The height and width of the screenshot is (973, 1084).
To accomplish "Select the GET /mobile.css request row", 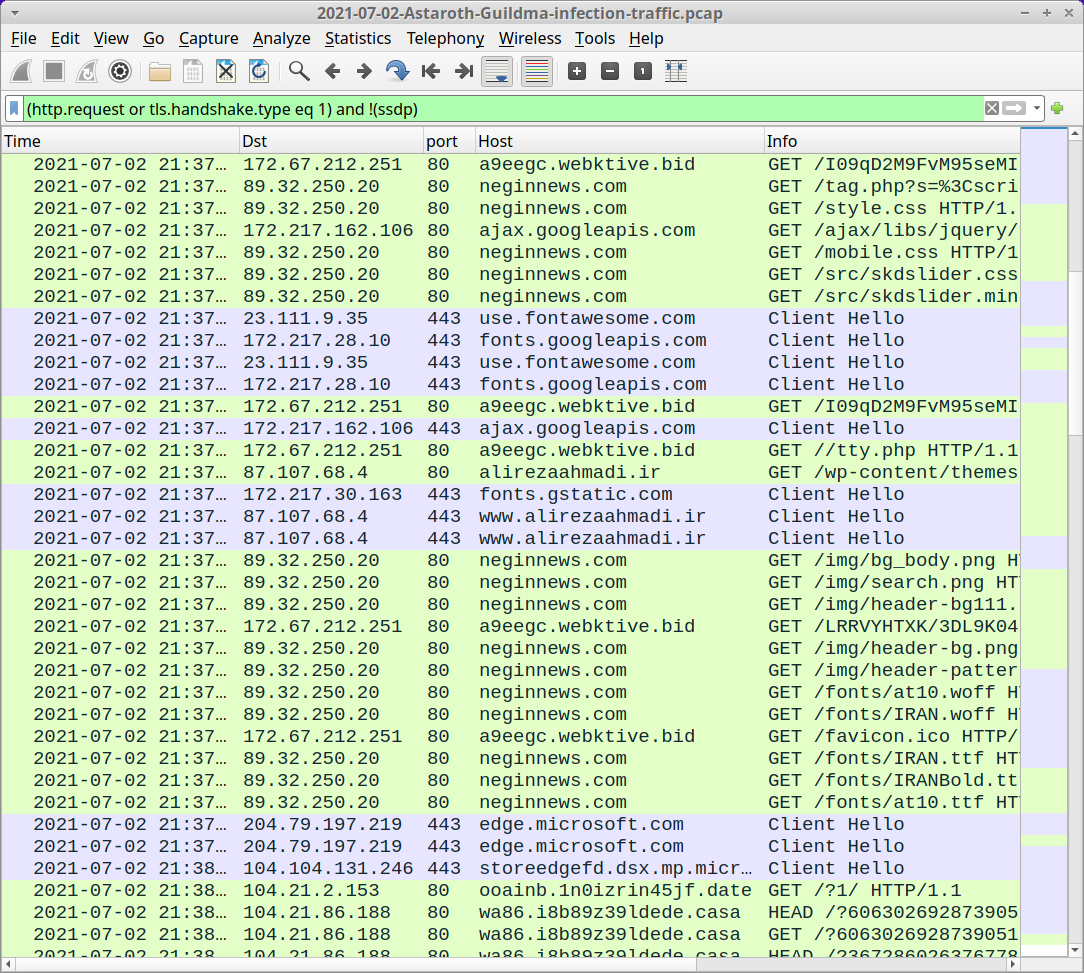I will [x=511, y=252].
